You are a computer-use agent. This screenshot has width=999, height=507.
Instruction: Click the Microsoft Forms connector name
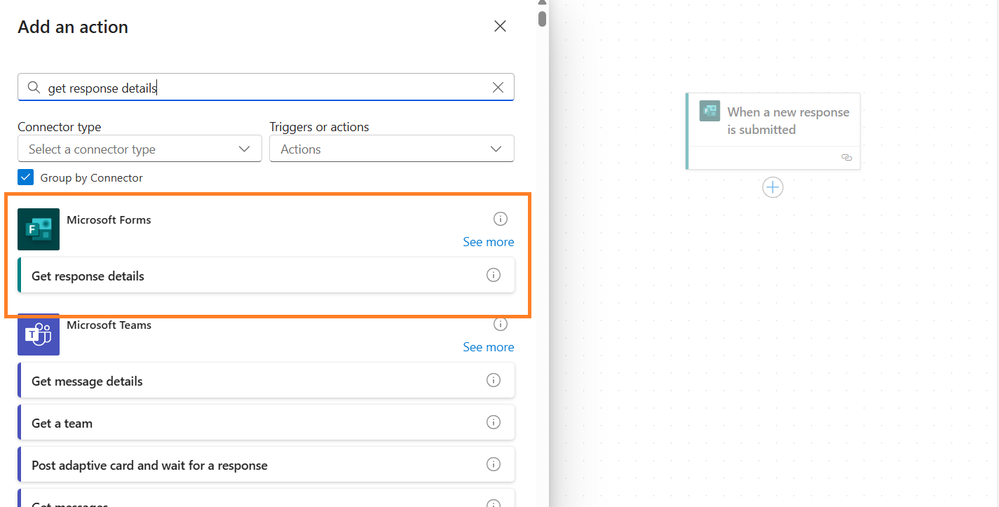point(109,220)
